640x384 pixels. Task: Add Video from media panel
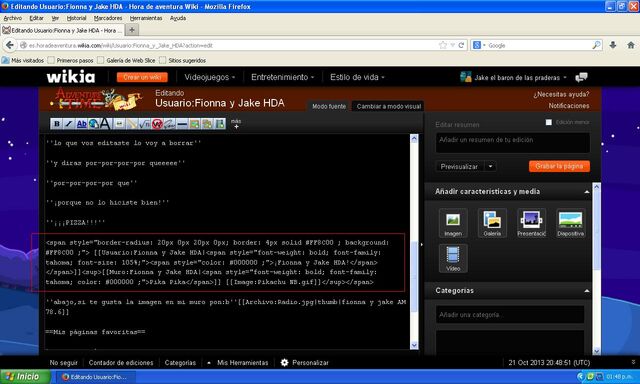453,258
